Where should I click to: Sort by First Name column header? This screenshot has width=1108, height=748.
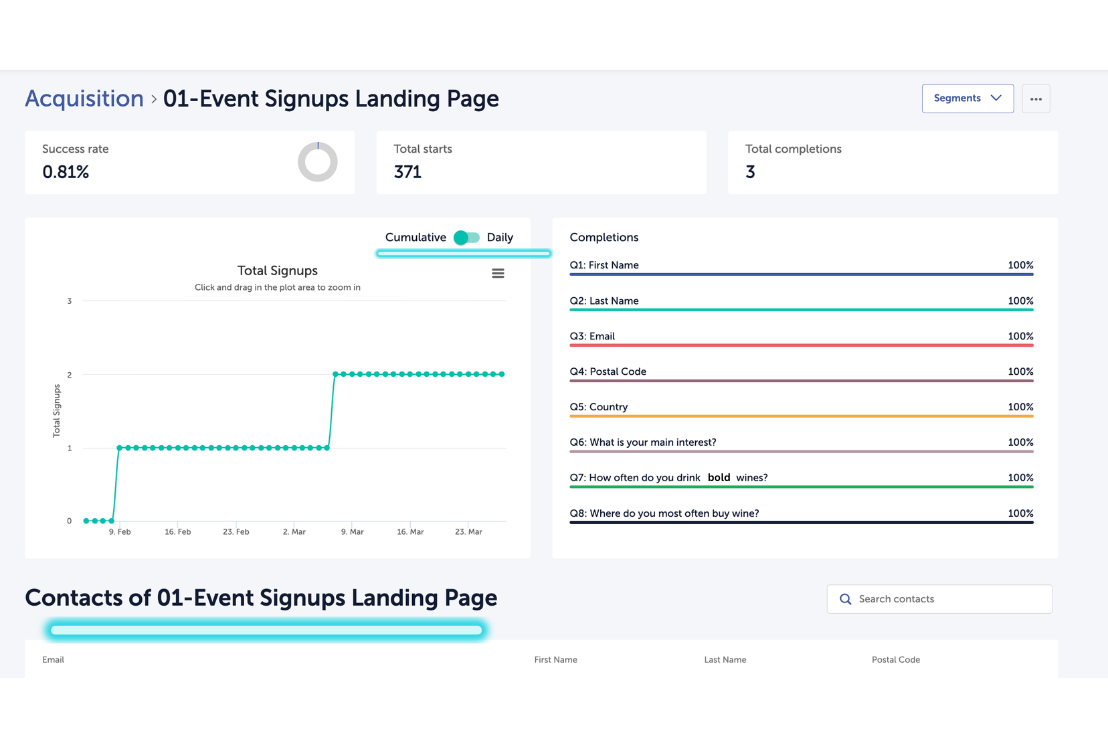point(555,660)
